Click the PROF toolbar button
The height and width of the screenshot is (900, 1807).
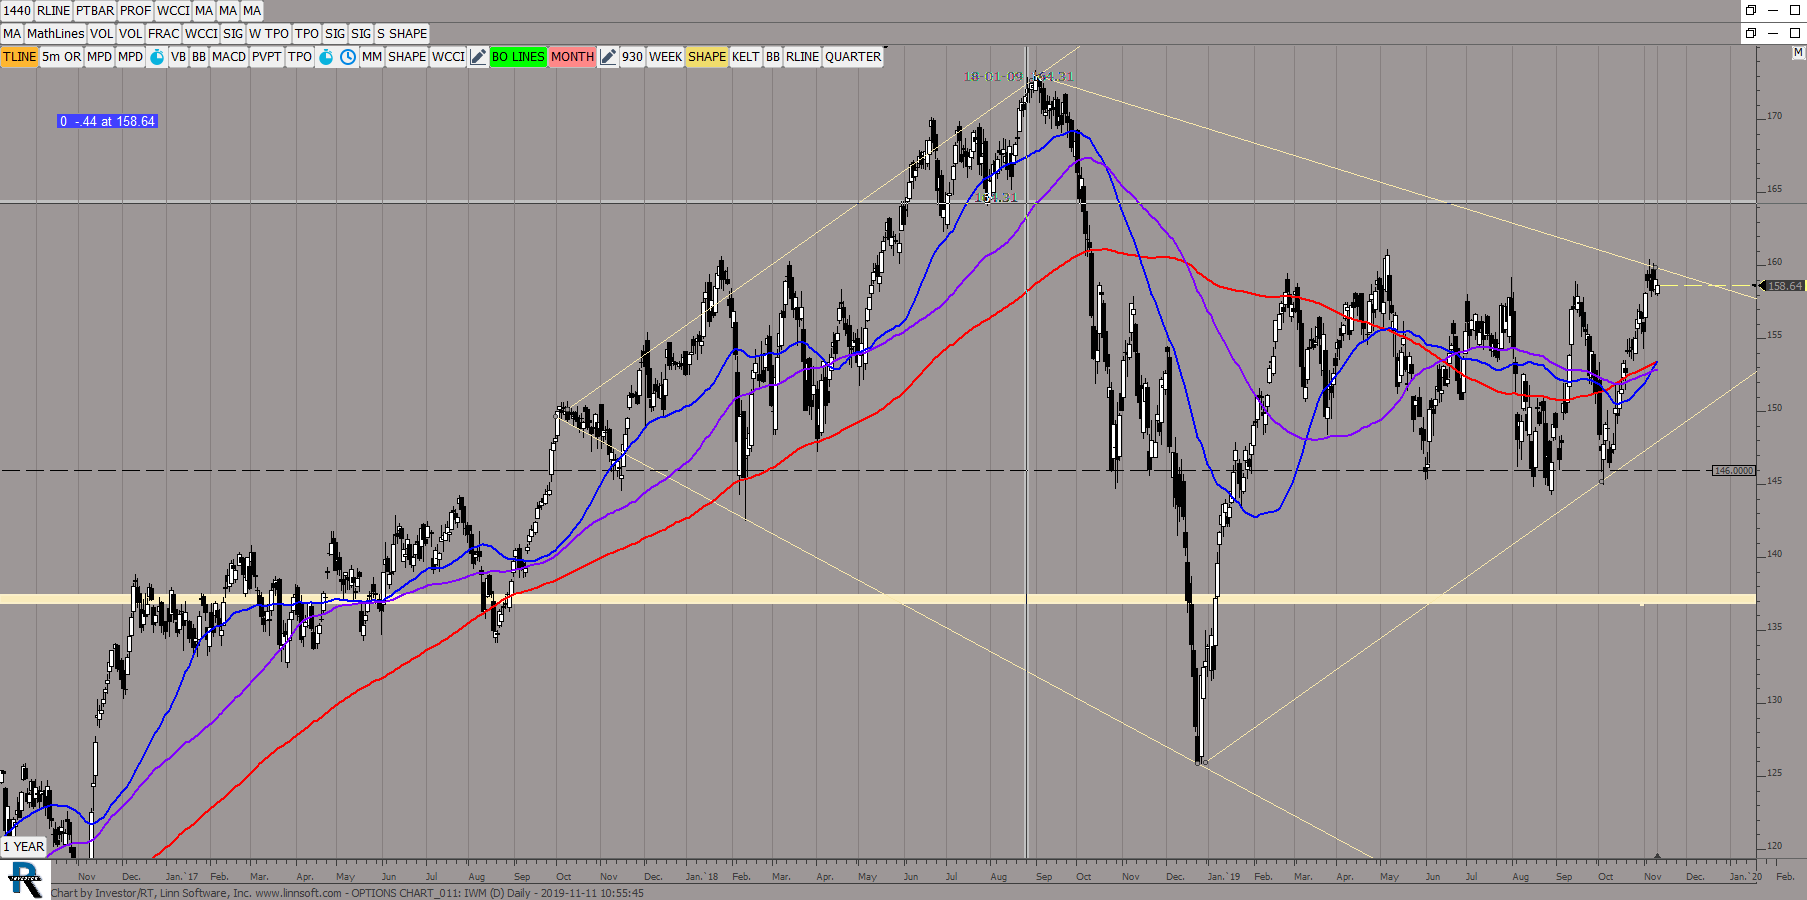click(x=135, y=11)
